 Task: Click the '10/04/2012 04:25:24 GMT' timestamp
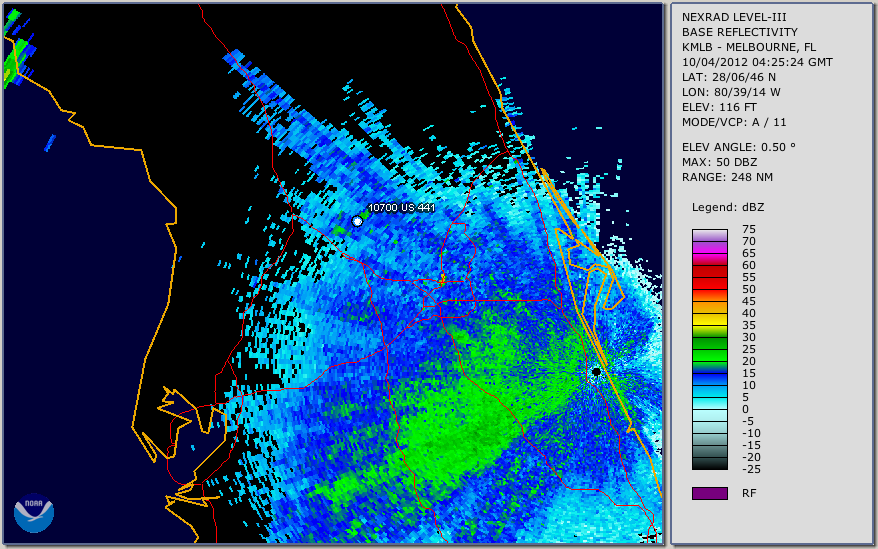pyautogui.click(x=757, y=62)
